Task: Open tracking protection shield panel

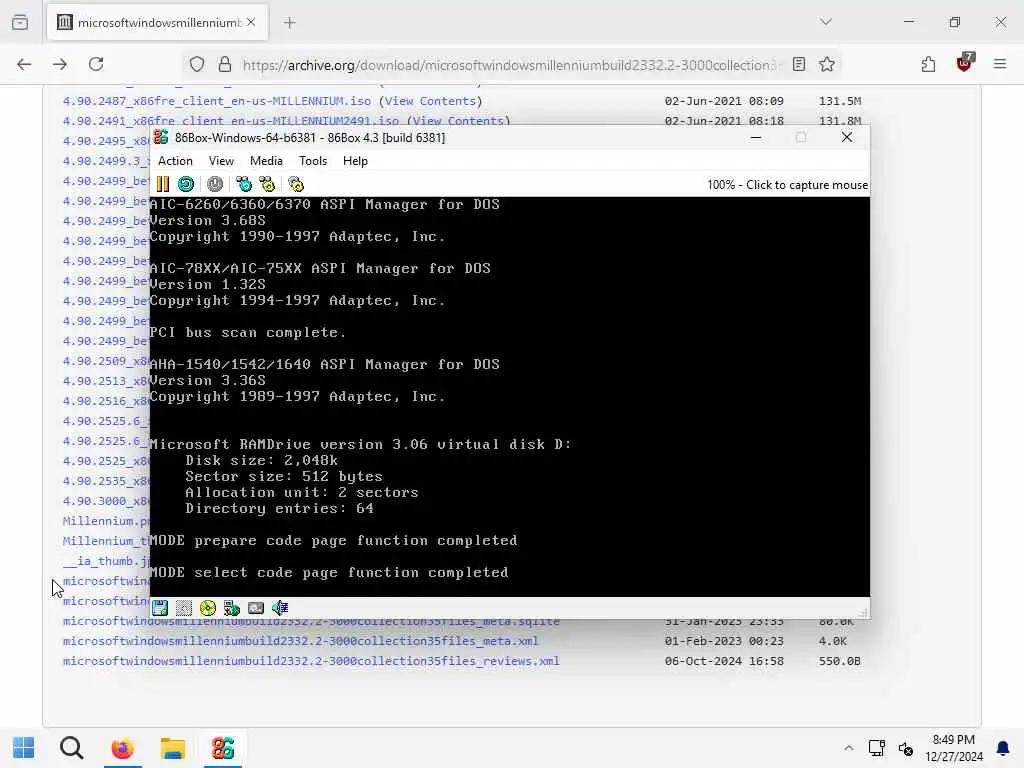Action: [x=197, y=64]
